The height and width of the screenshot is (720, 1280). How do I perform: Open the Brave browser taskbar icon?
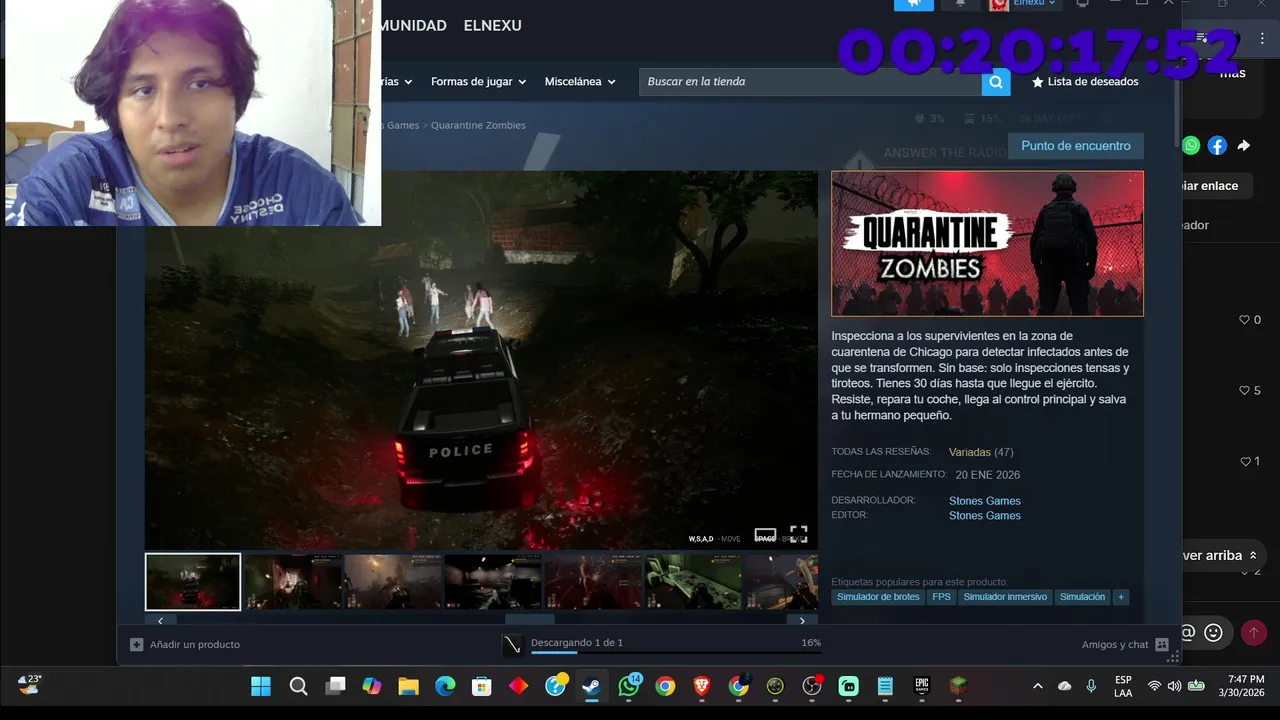point(702,686)
